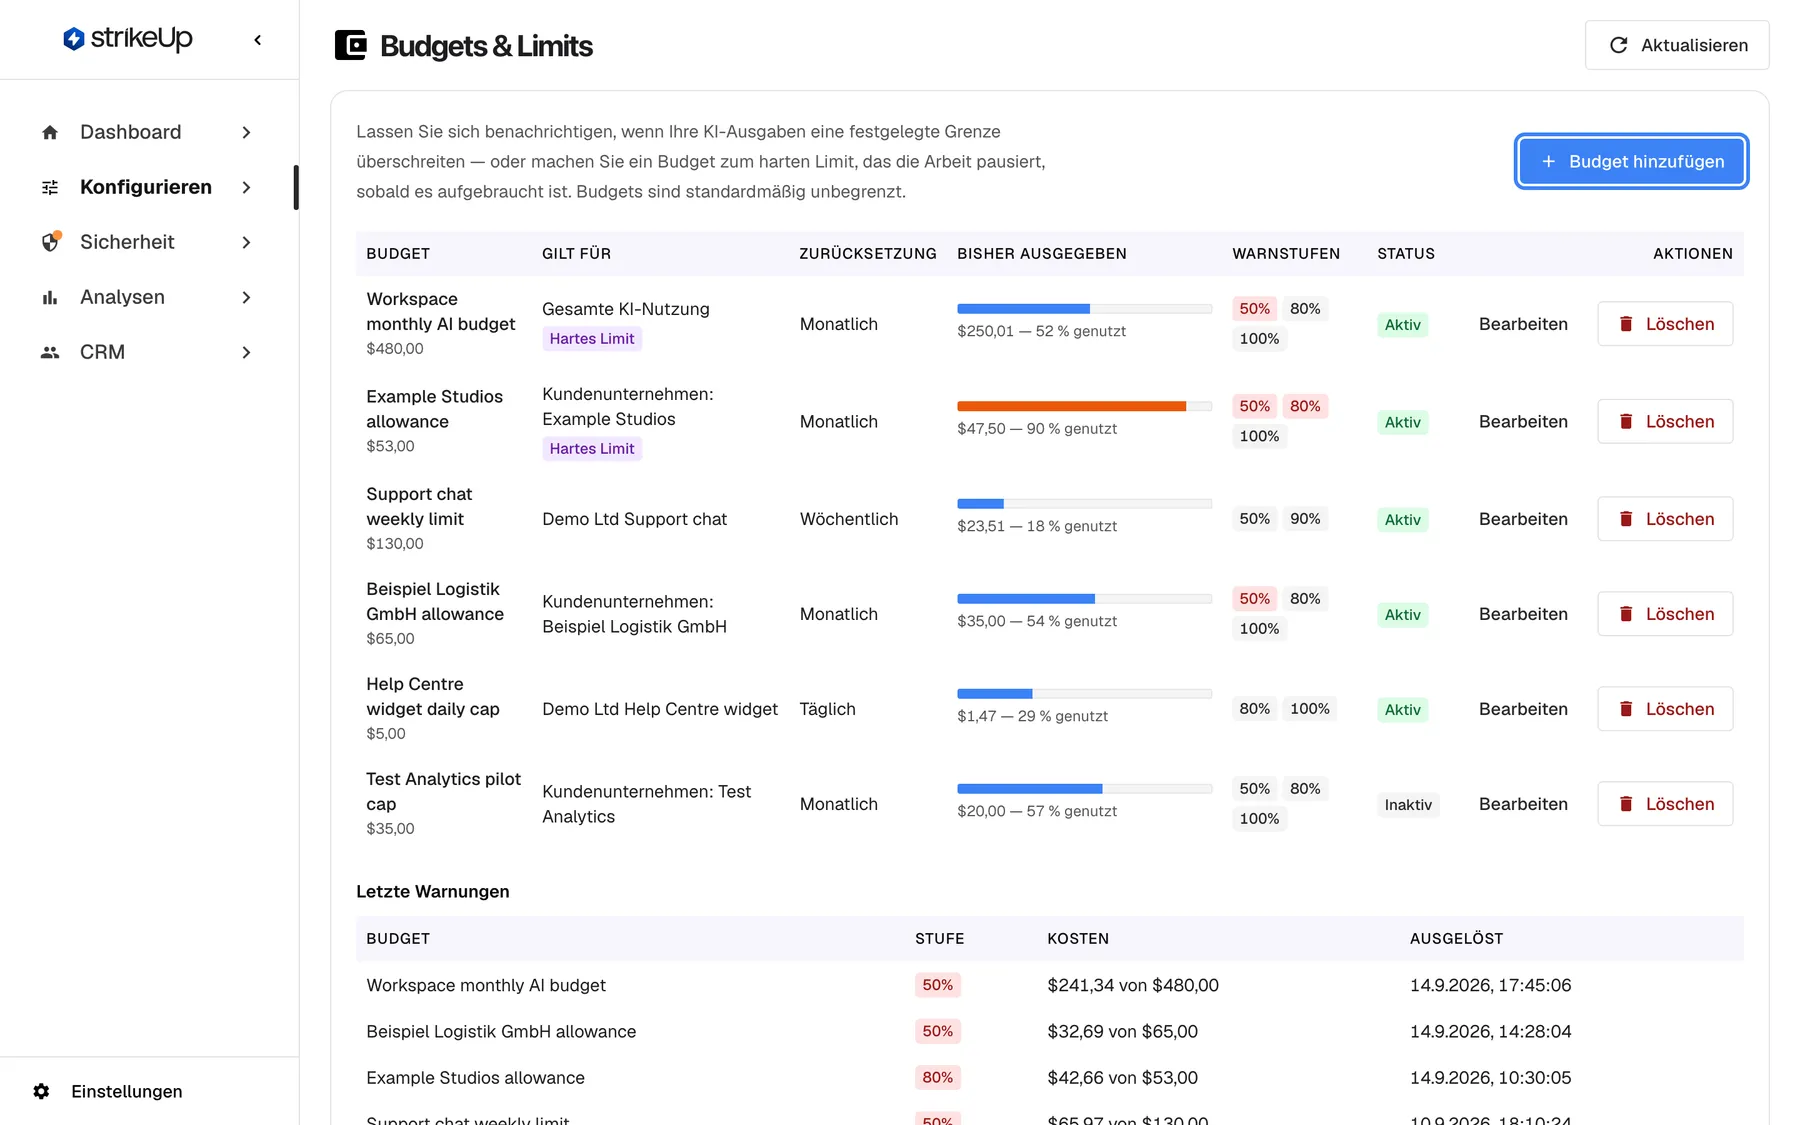Expand the Analysen menu chevron
The width and height of the screenshot is (1800, 1125).
click(246, 297)
